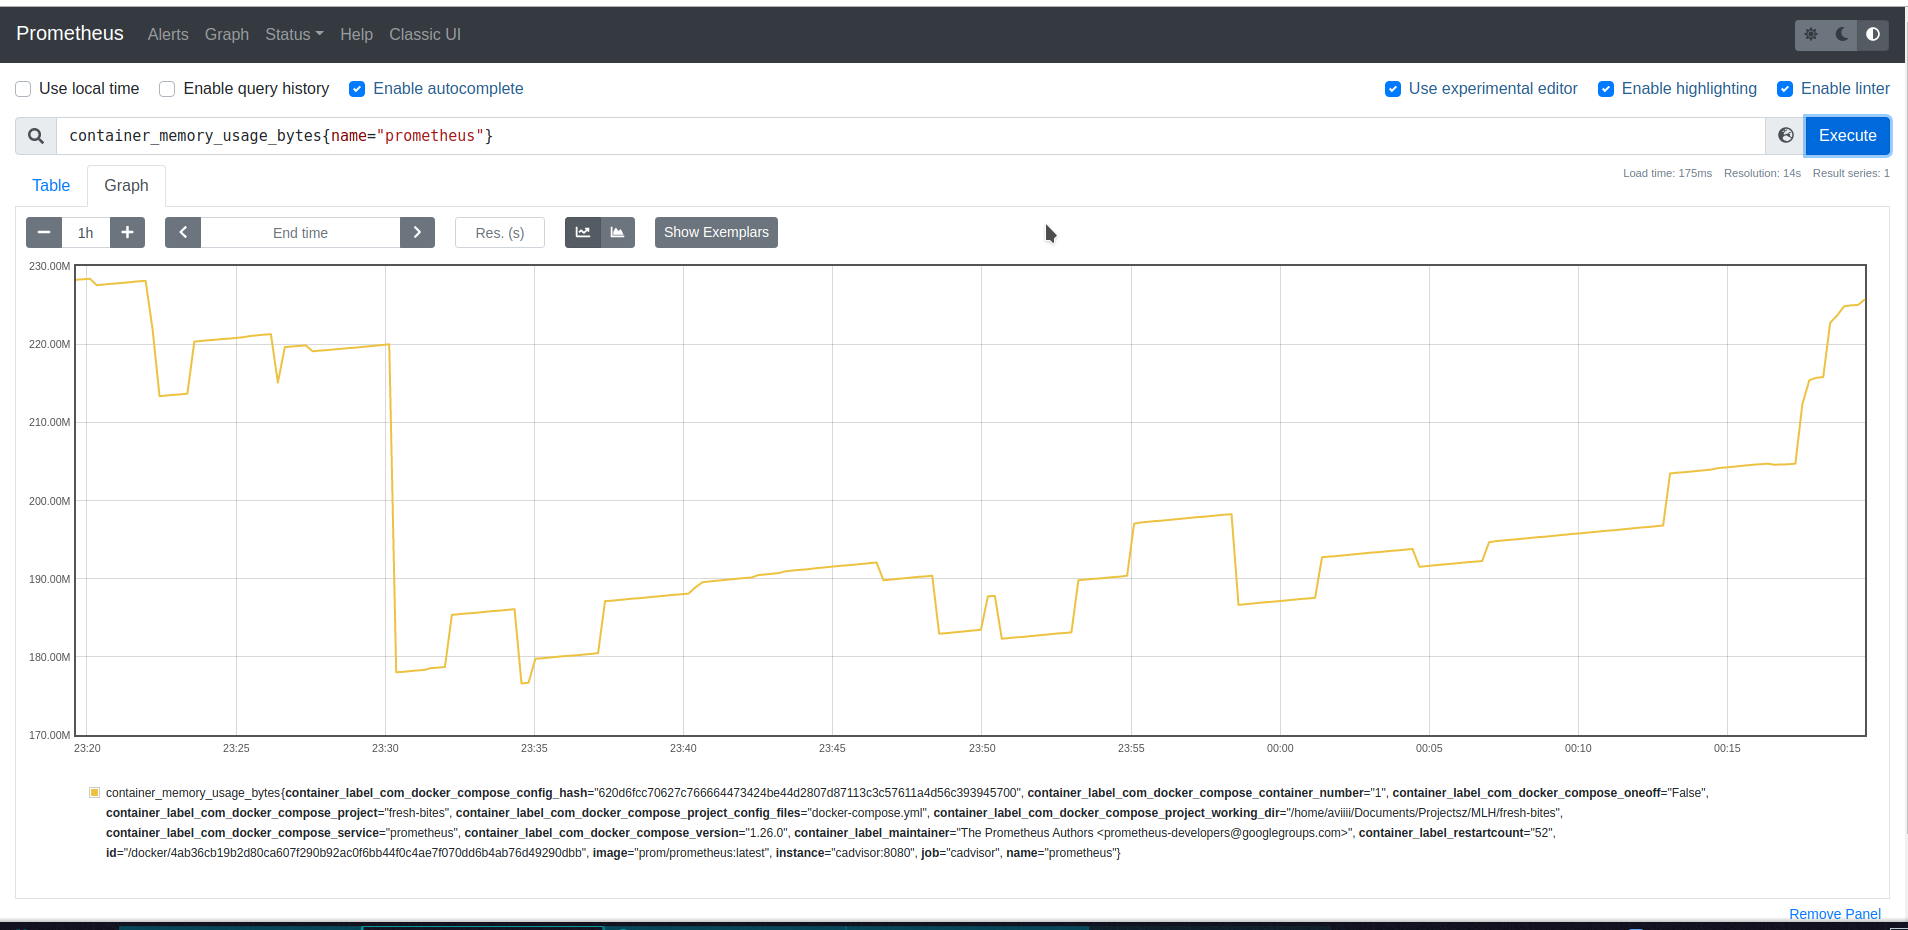Disable the Enable autocomplete checkbox
Viewport: 1908px width, 930px height.
pos(357,89)
